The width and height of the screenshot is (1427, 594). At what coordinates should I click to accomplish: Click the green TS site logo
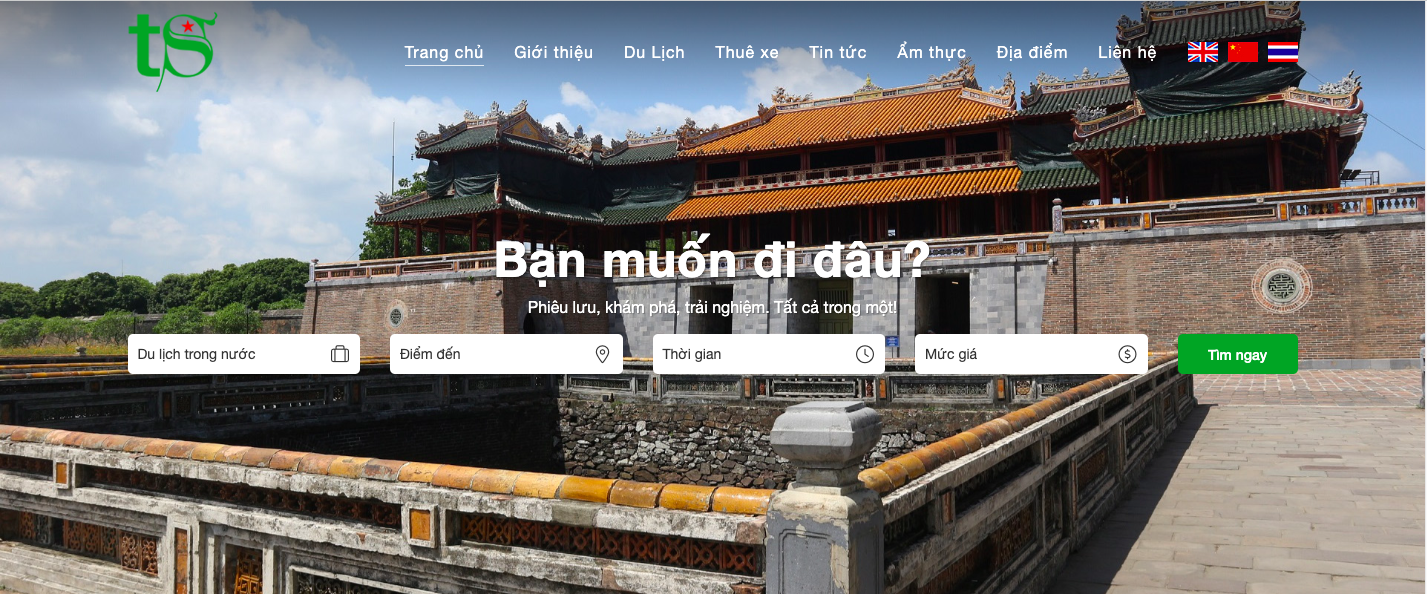pos(172,51)
